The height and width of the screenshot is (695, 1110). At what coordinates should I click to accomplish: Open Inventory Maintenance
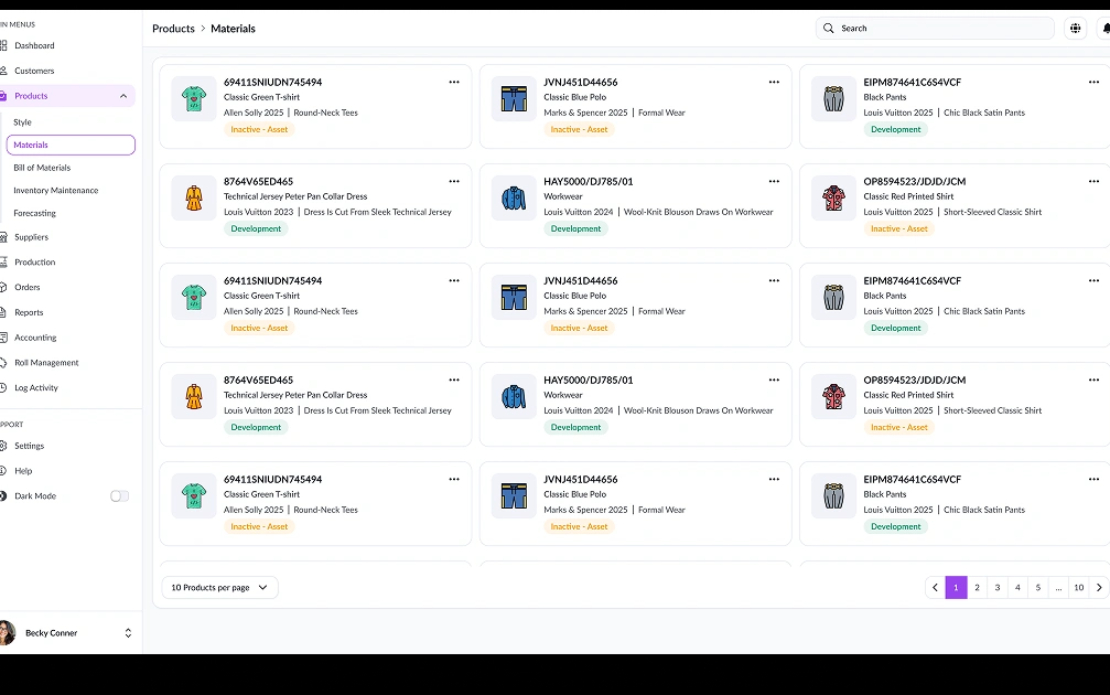click(x=56, y=190)
